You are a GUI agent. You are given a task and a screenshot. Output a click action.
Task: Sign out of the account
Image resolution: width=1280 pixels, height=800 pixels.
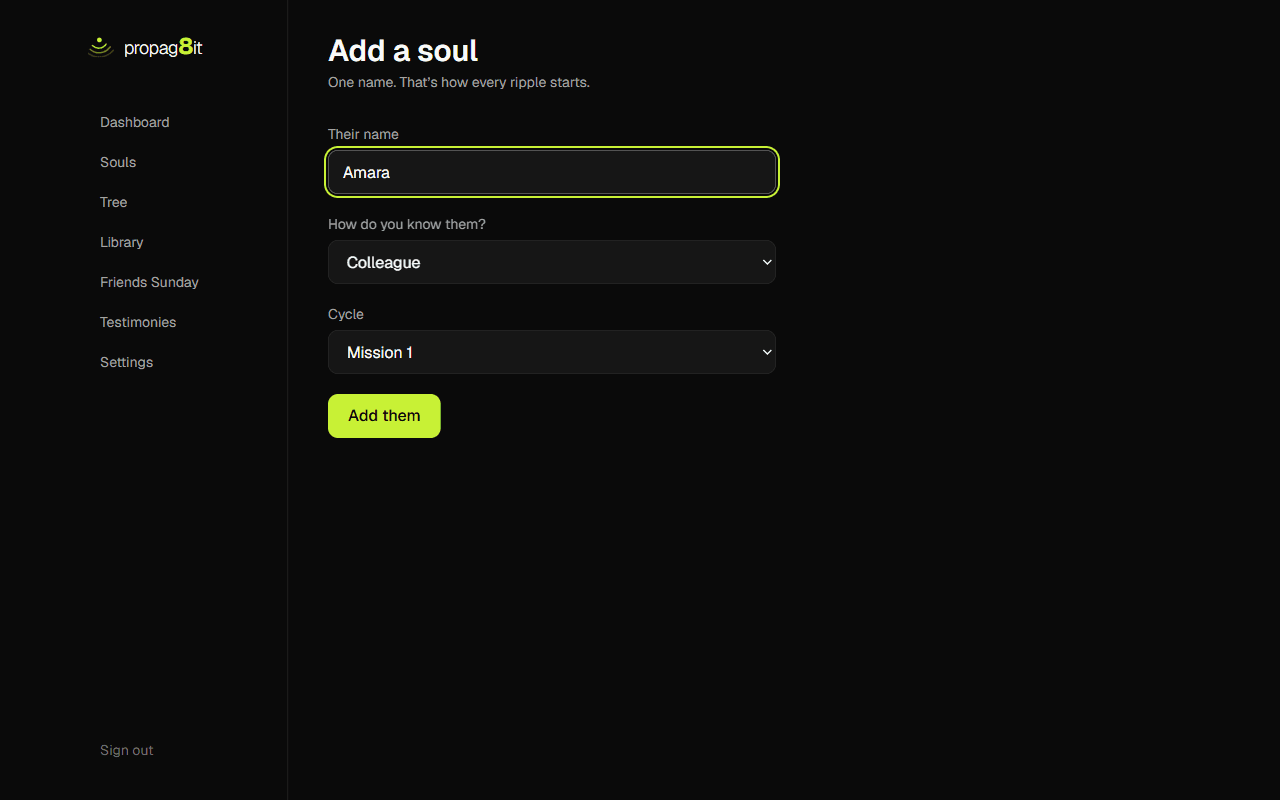(127, 750)
